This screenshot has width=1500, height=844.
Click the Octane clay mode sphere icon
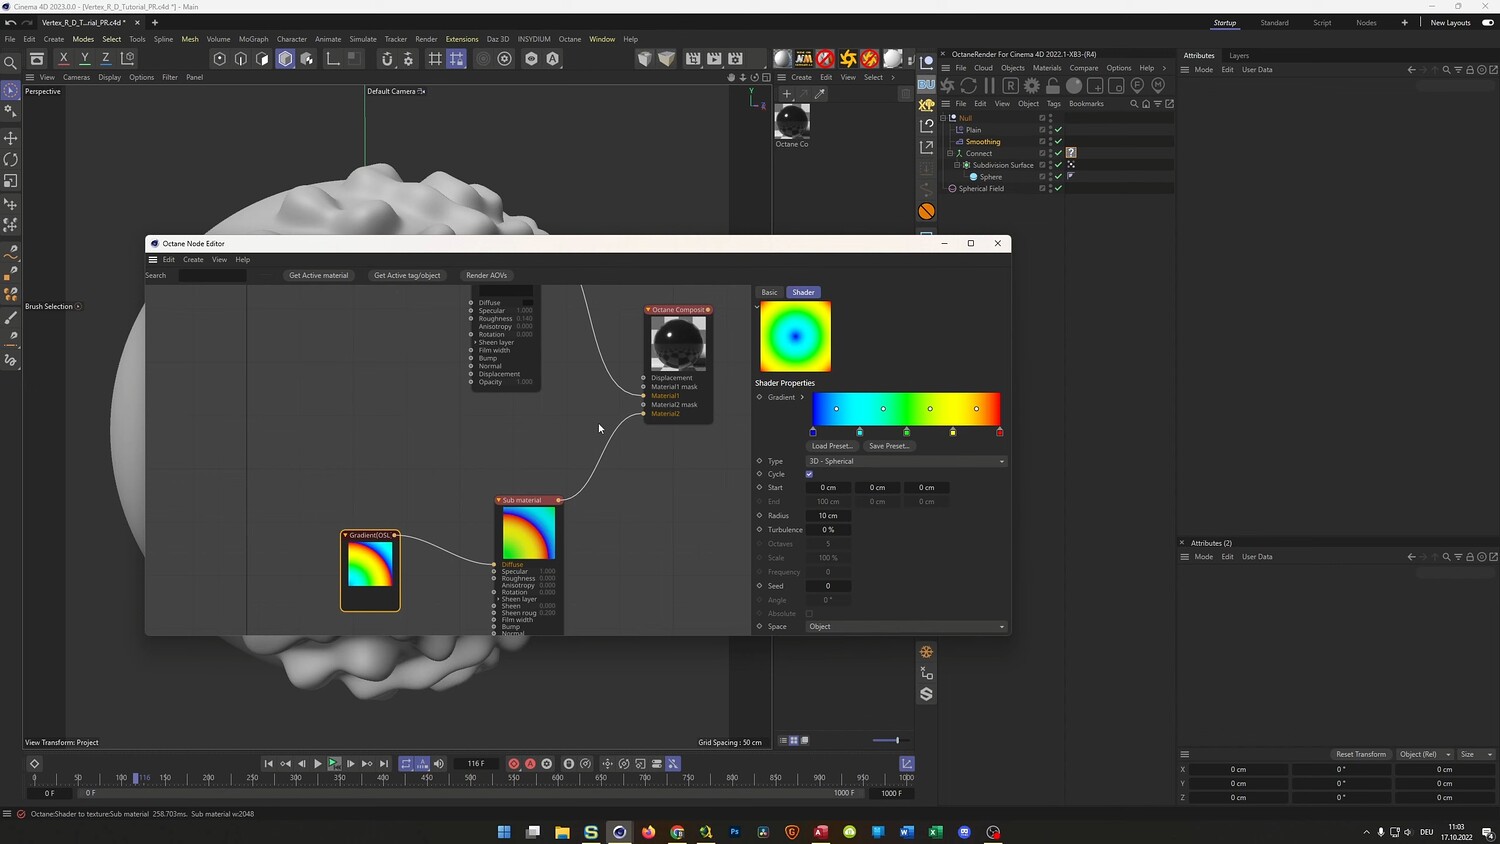pyautogui.click(x=1074, y=86)
